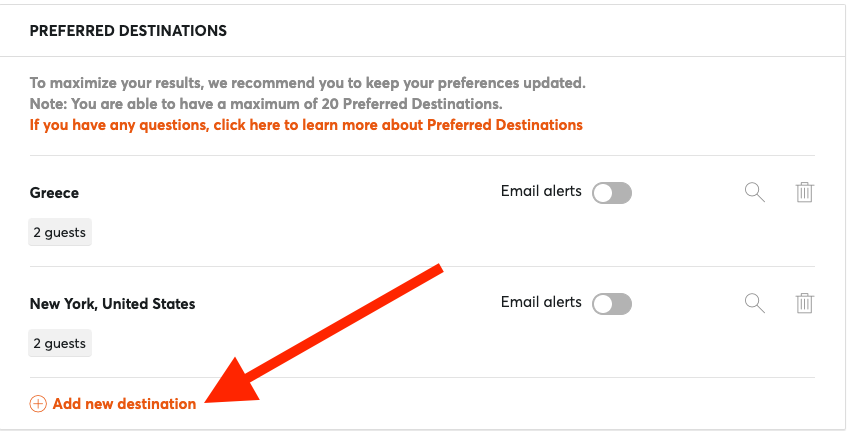Click the New York, United States title
The height and width of the screenshot is (431, 848).
pos(112,303)
